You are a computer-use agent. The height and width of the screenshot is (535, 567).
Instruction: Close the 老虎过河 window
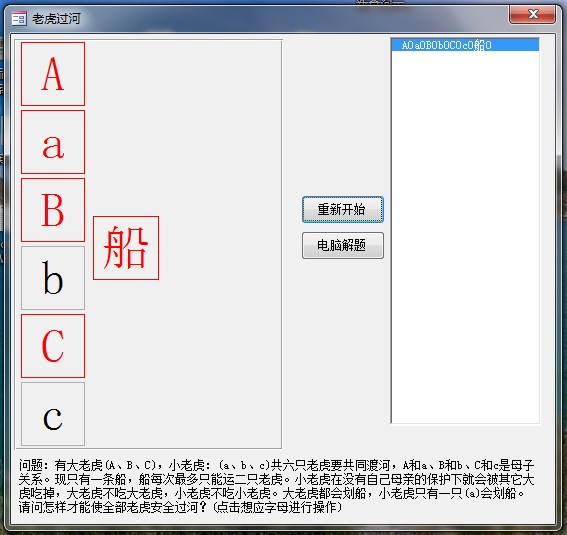click(532, 14)
